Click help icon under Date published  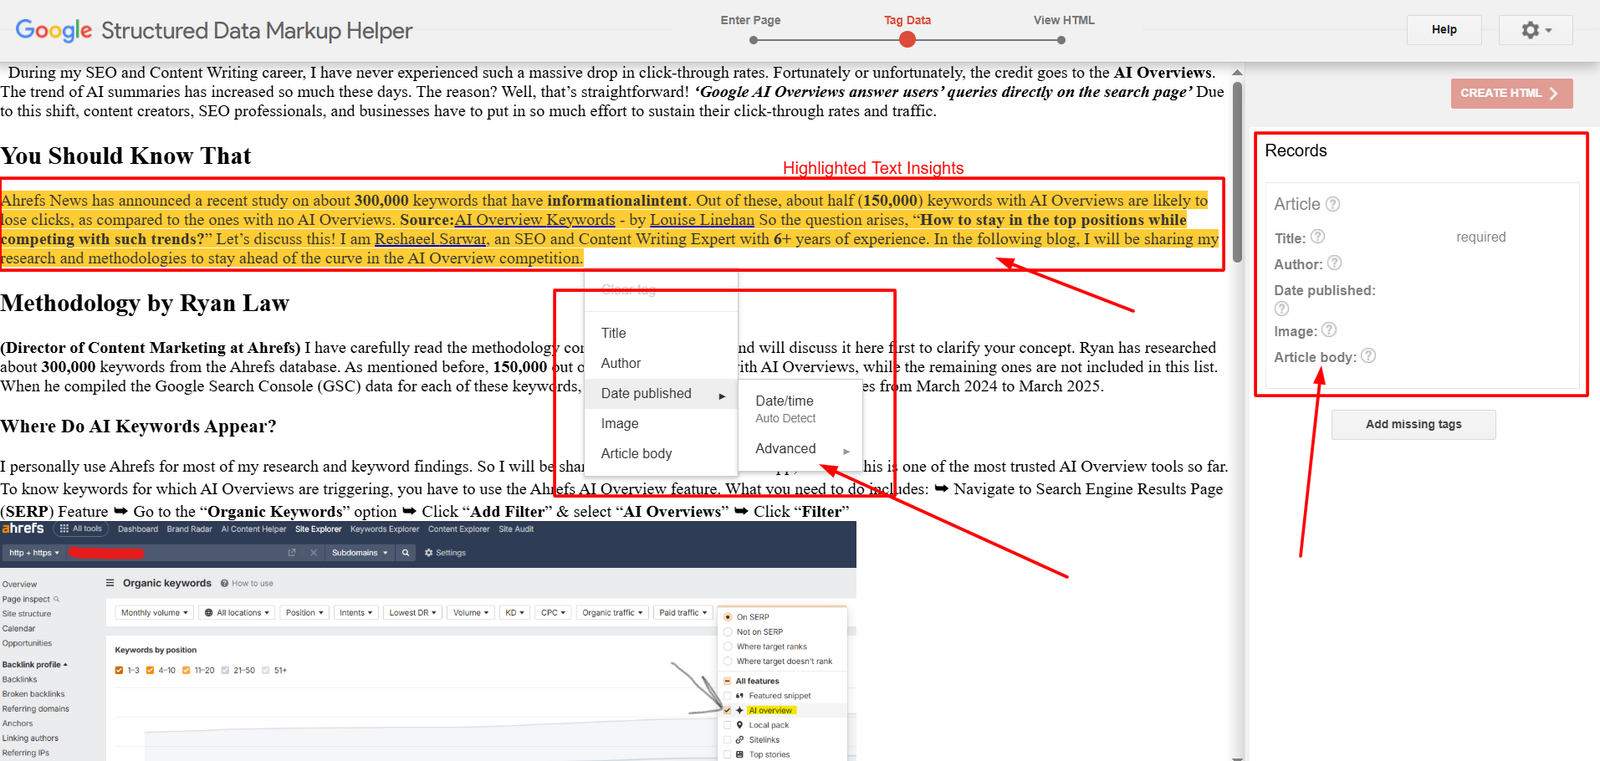(1282, 309)
